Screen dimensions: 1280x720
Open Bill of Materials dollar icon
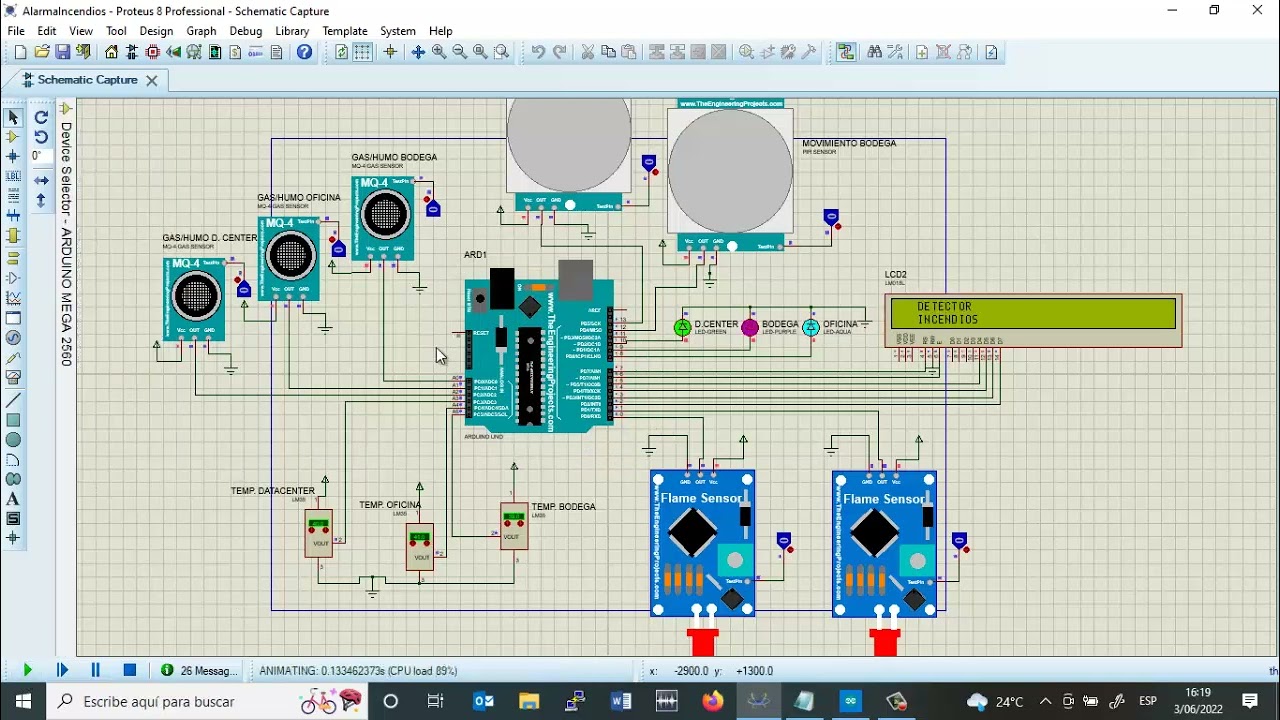pos(235,52)
